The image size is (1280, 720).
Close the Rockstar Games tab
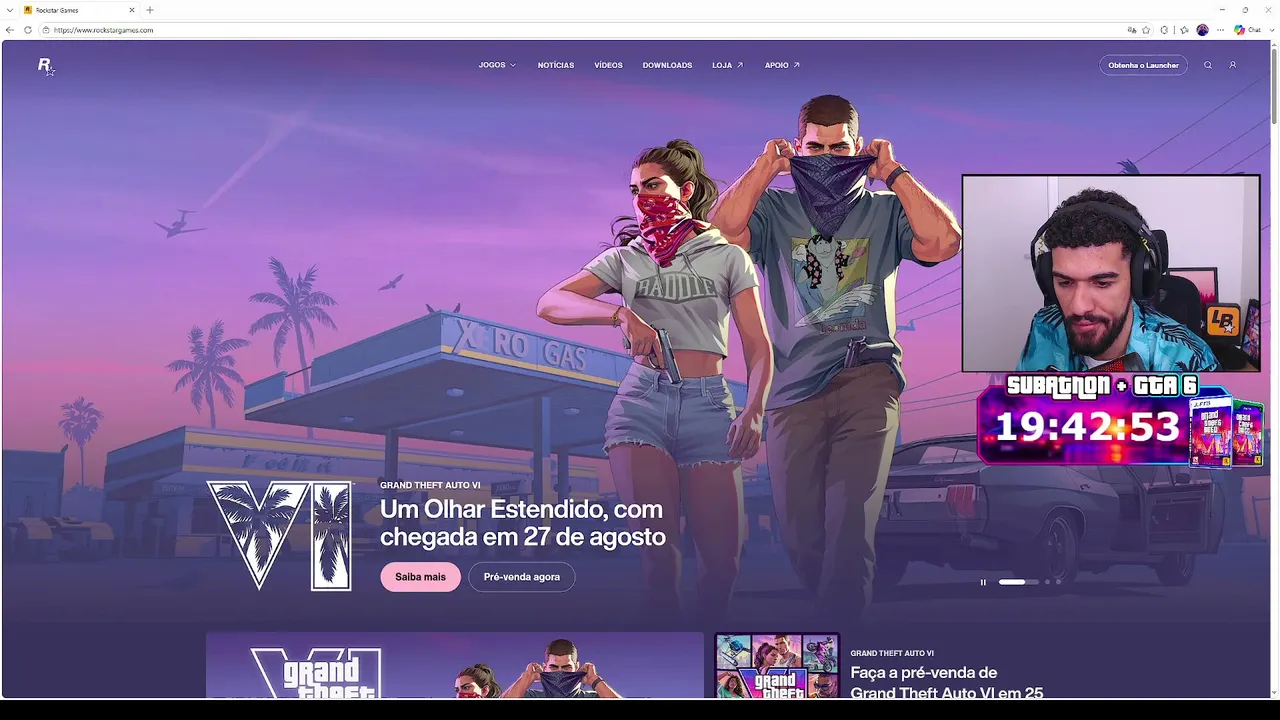(131, 10)
